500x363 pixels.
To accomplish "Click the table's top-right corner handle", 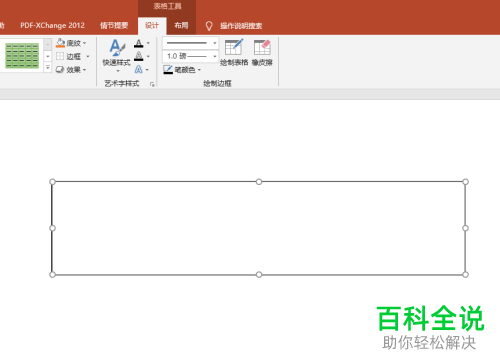I will (x=465, y=182).
